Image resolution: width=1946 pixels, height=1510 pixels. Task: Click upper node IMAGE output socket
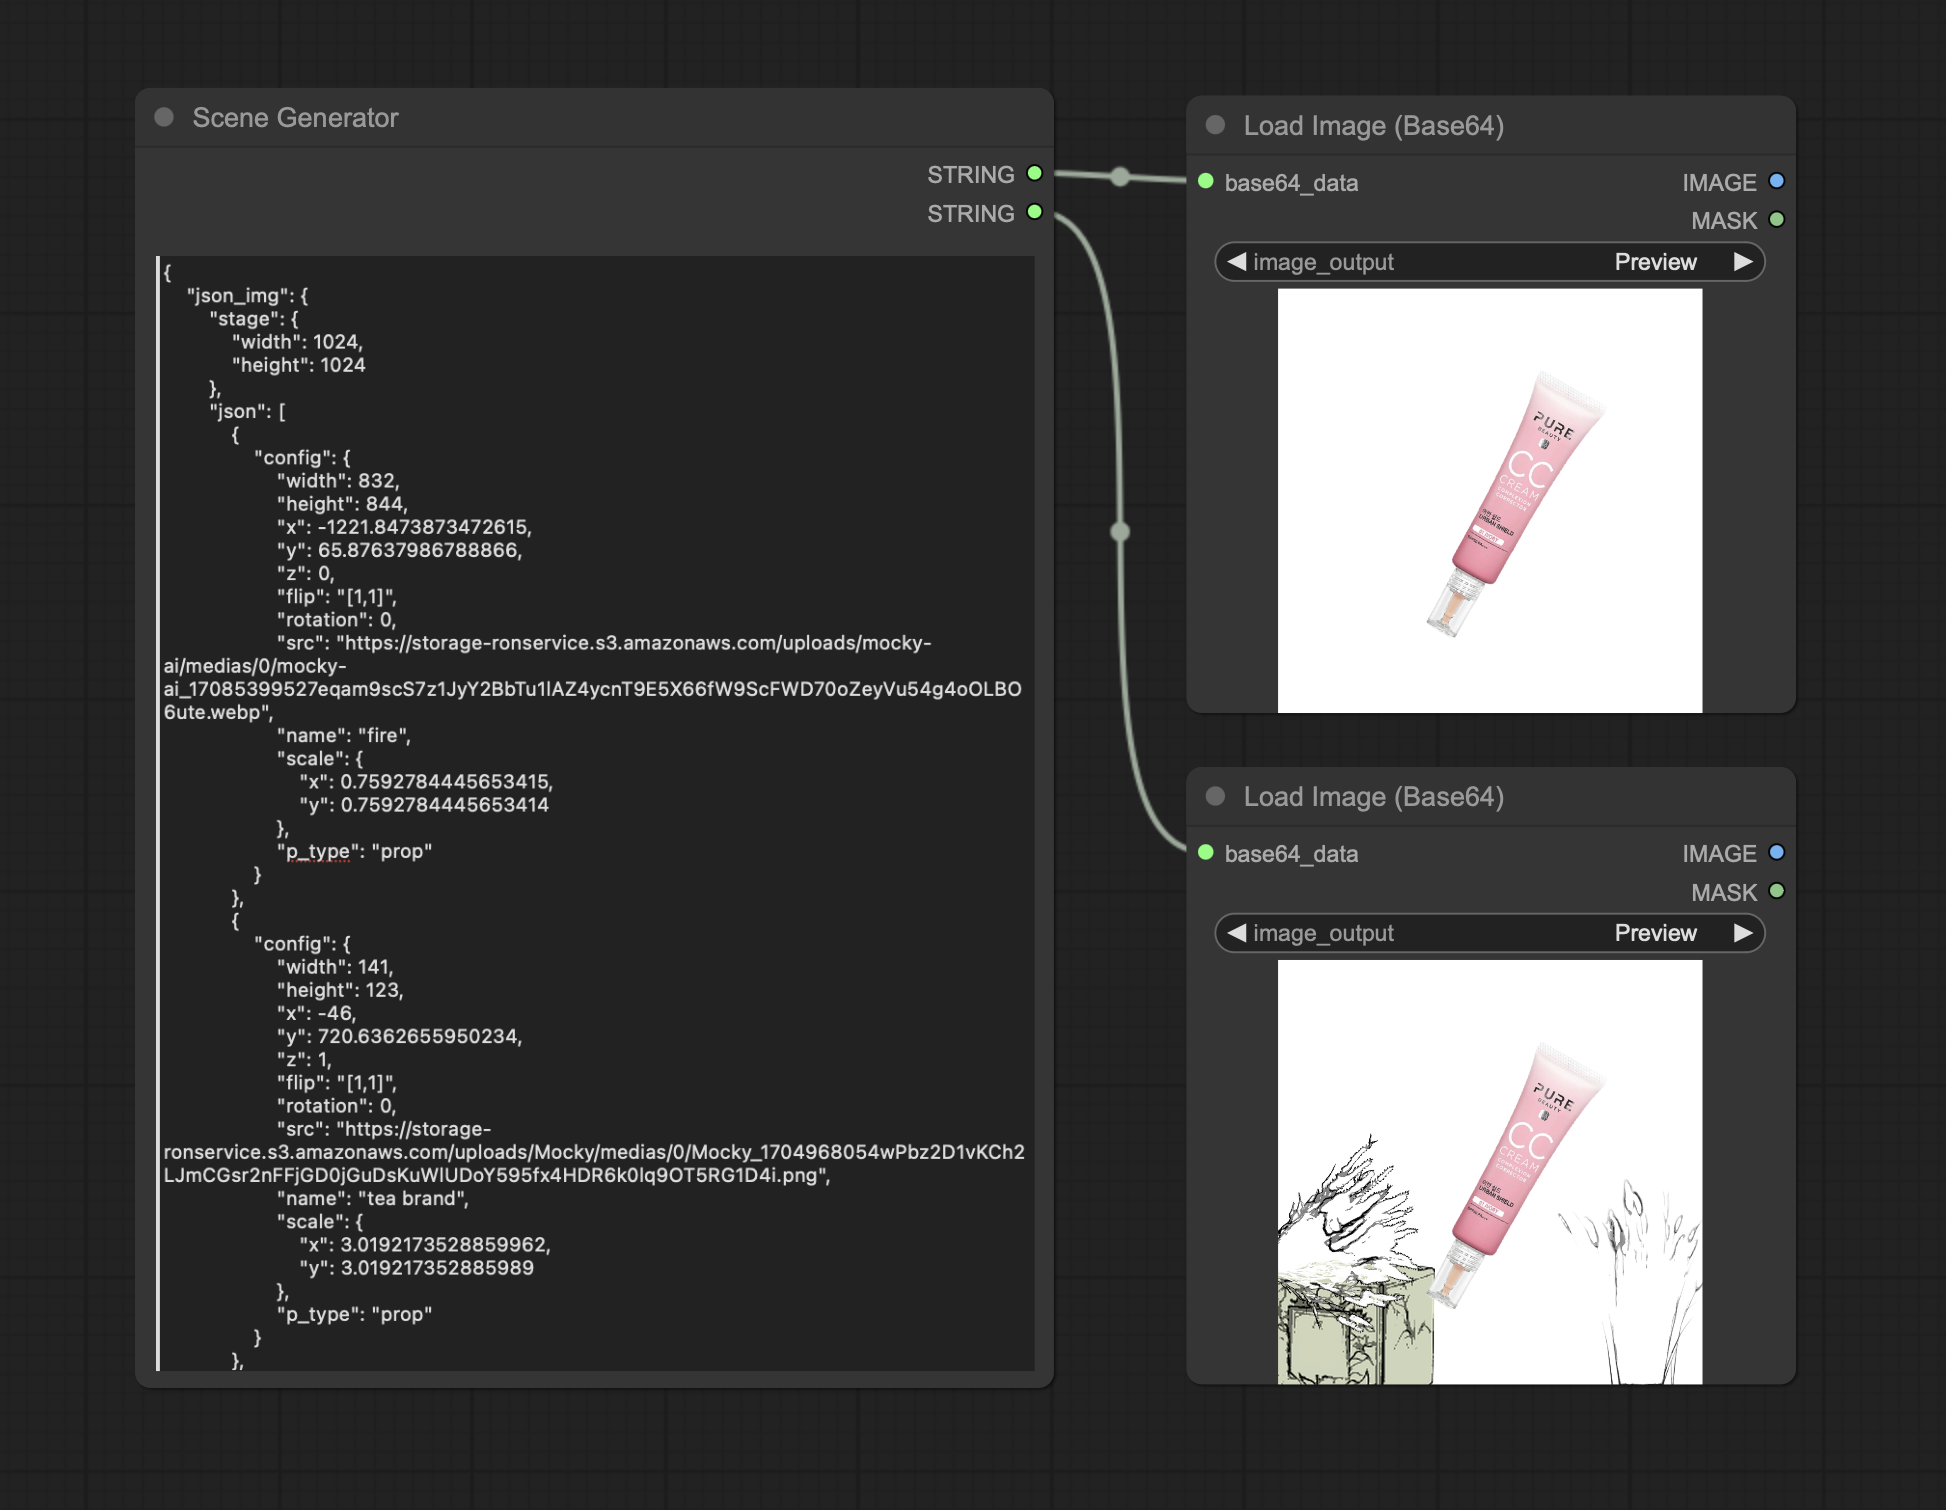[1777, 181]
